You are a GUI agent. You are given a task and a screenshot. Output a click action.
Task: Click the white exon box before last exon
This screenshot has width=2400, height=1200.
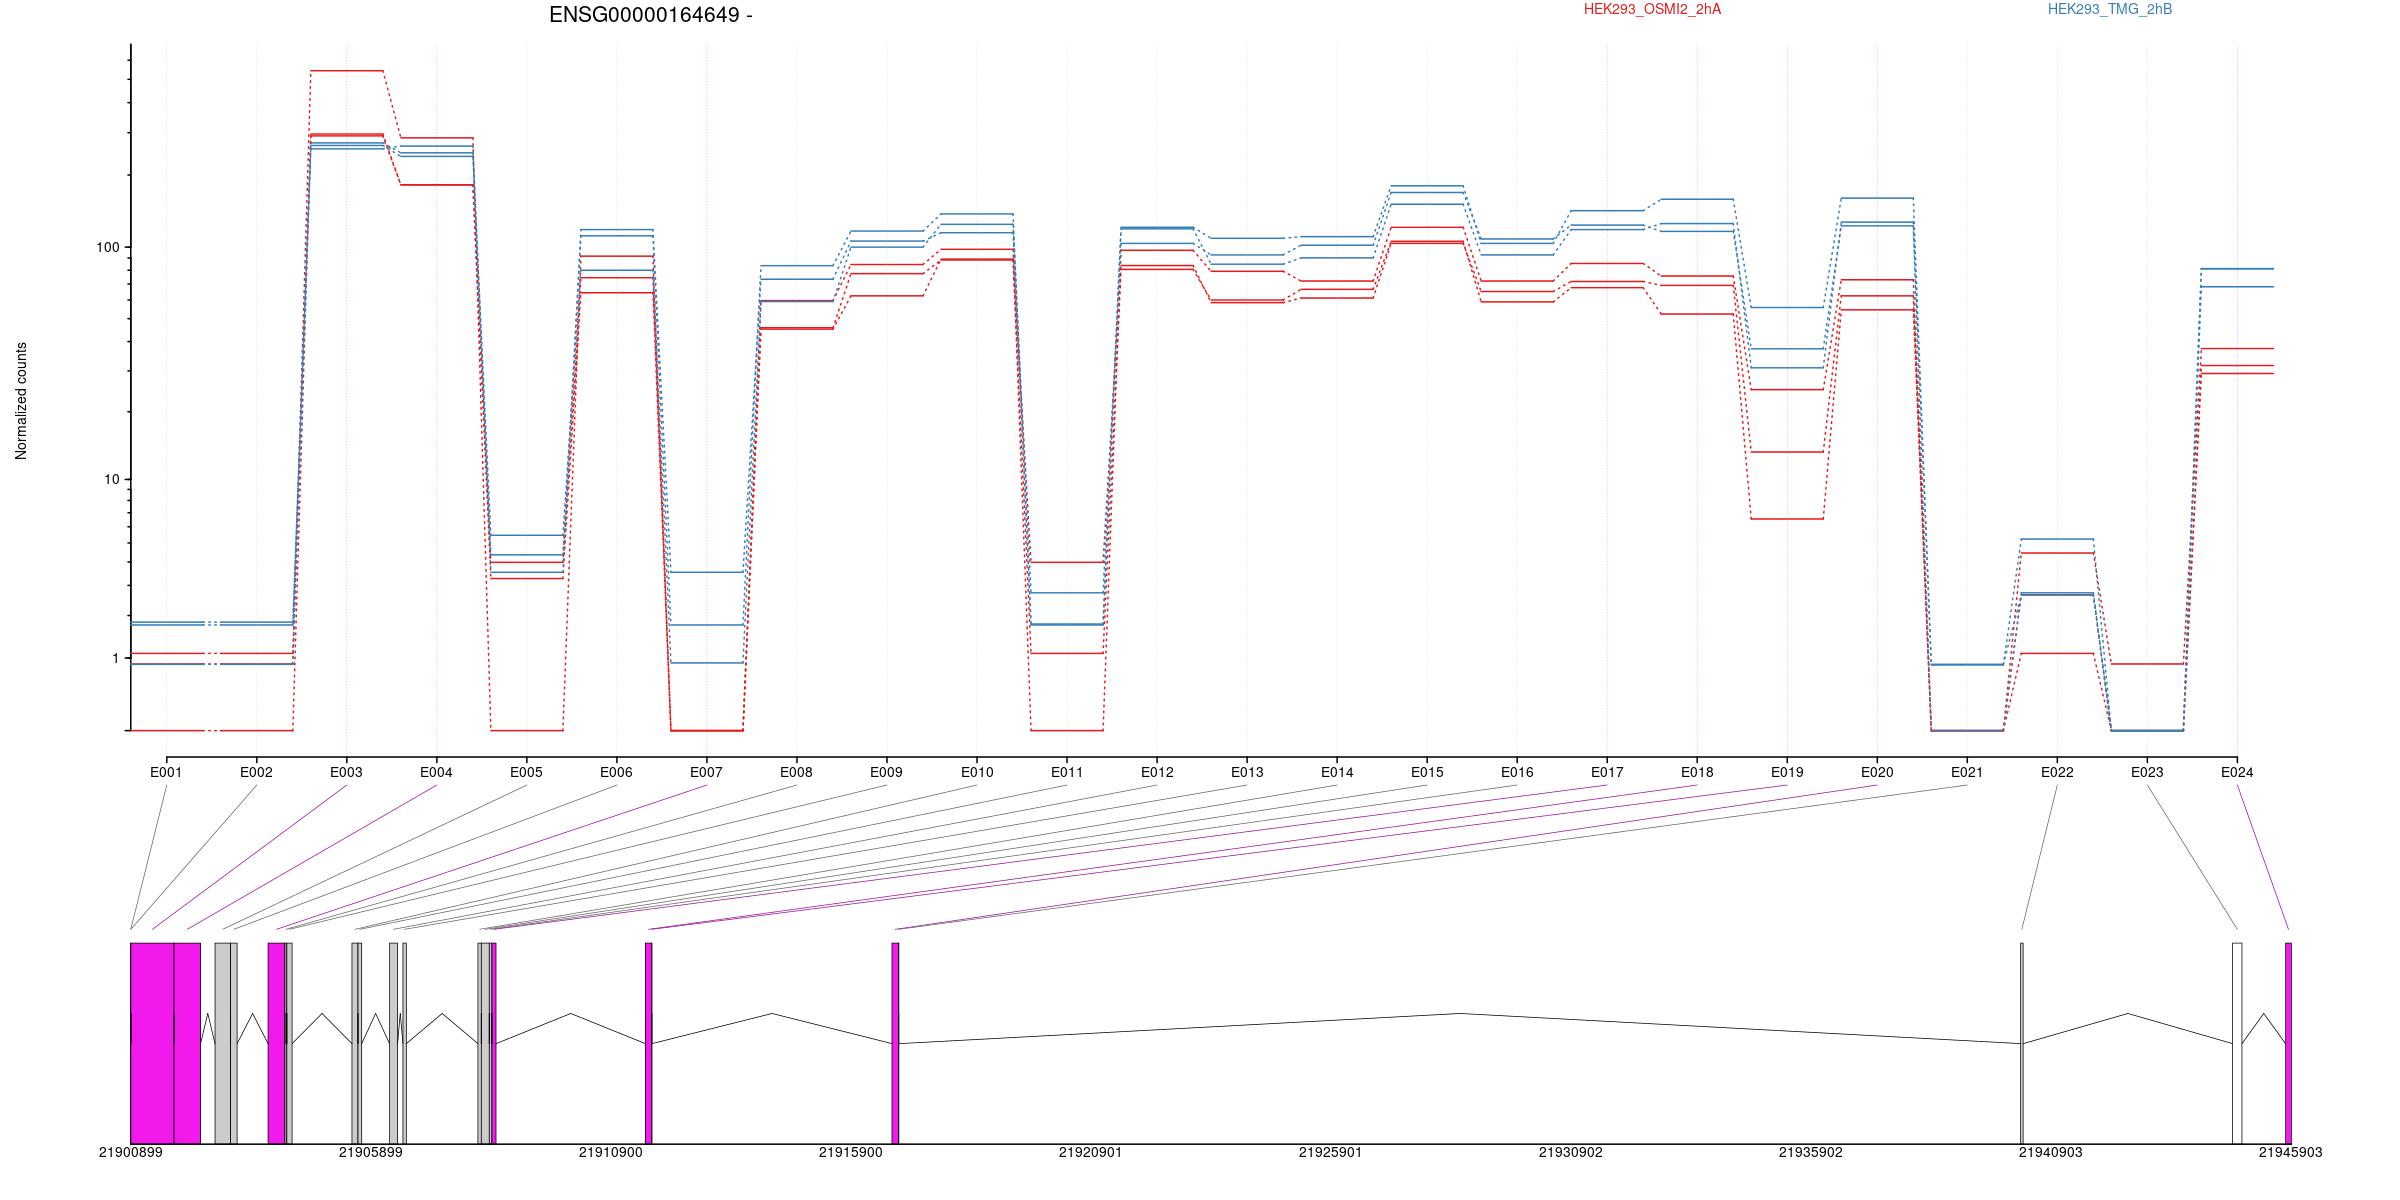tap(2237, 1043)
